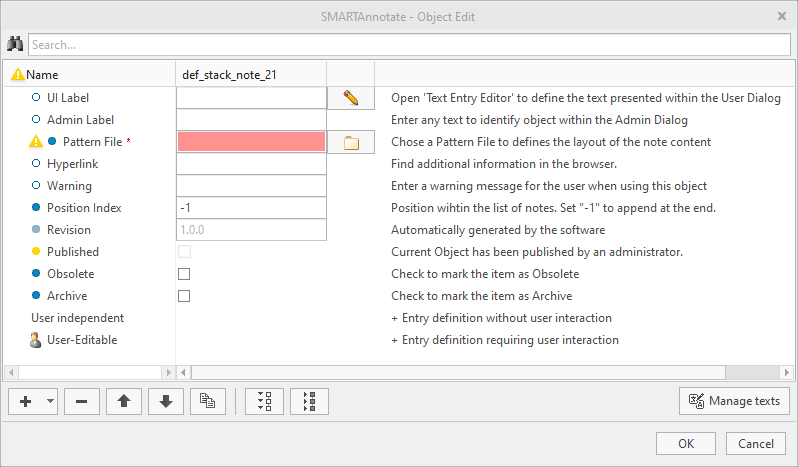Move item up with the up arrow

coord(123,401)
